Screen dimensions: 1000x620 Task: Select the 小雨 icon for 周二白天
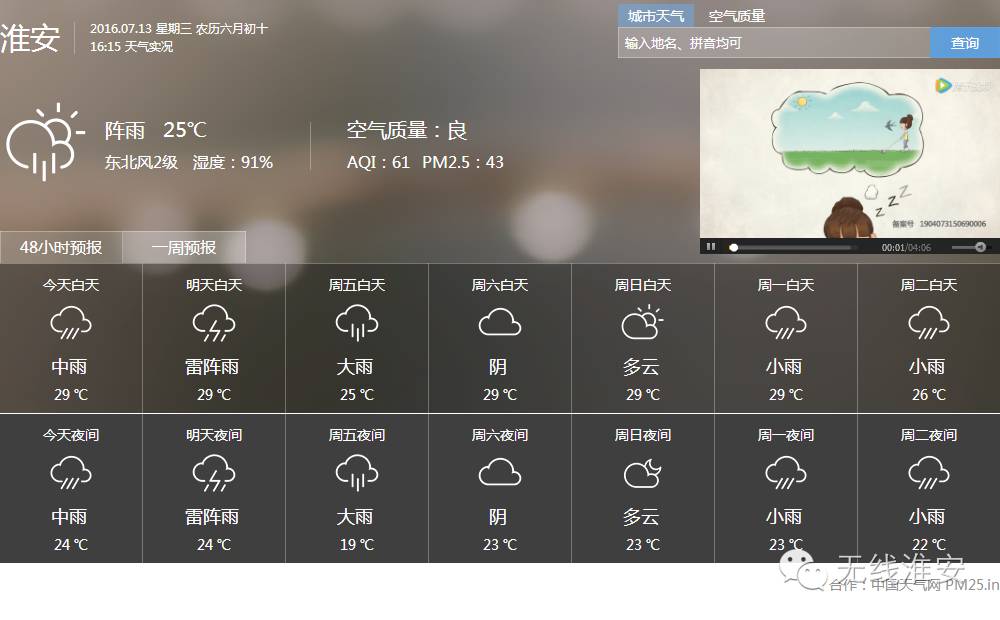[x=928, y=322]
